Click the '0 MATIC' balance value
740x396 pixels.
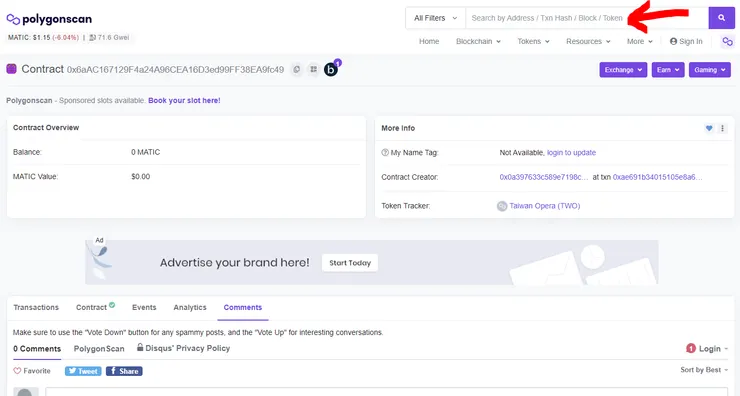(x=145, y=152)
